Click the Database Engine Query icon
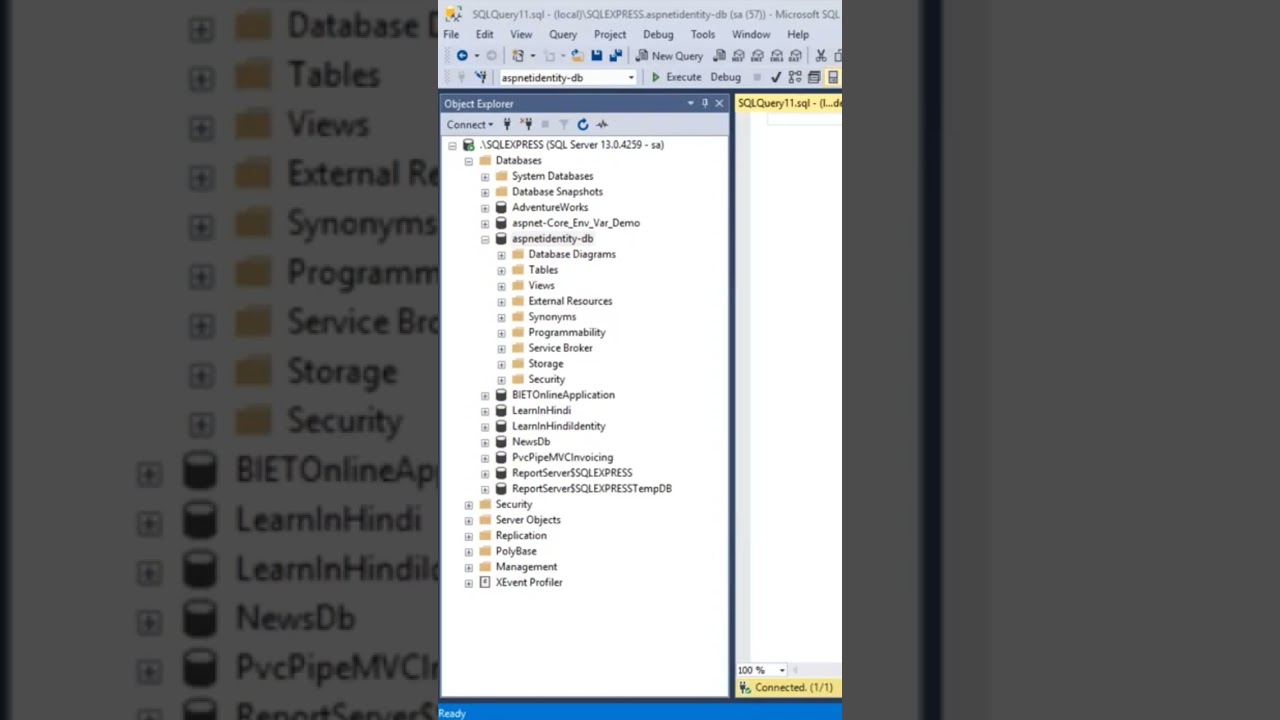Viewport: 1280px width, 720px height. pos(719,56)
